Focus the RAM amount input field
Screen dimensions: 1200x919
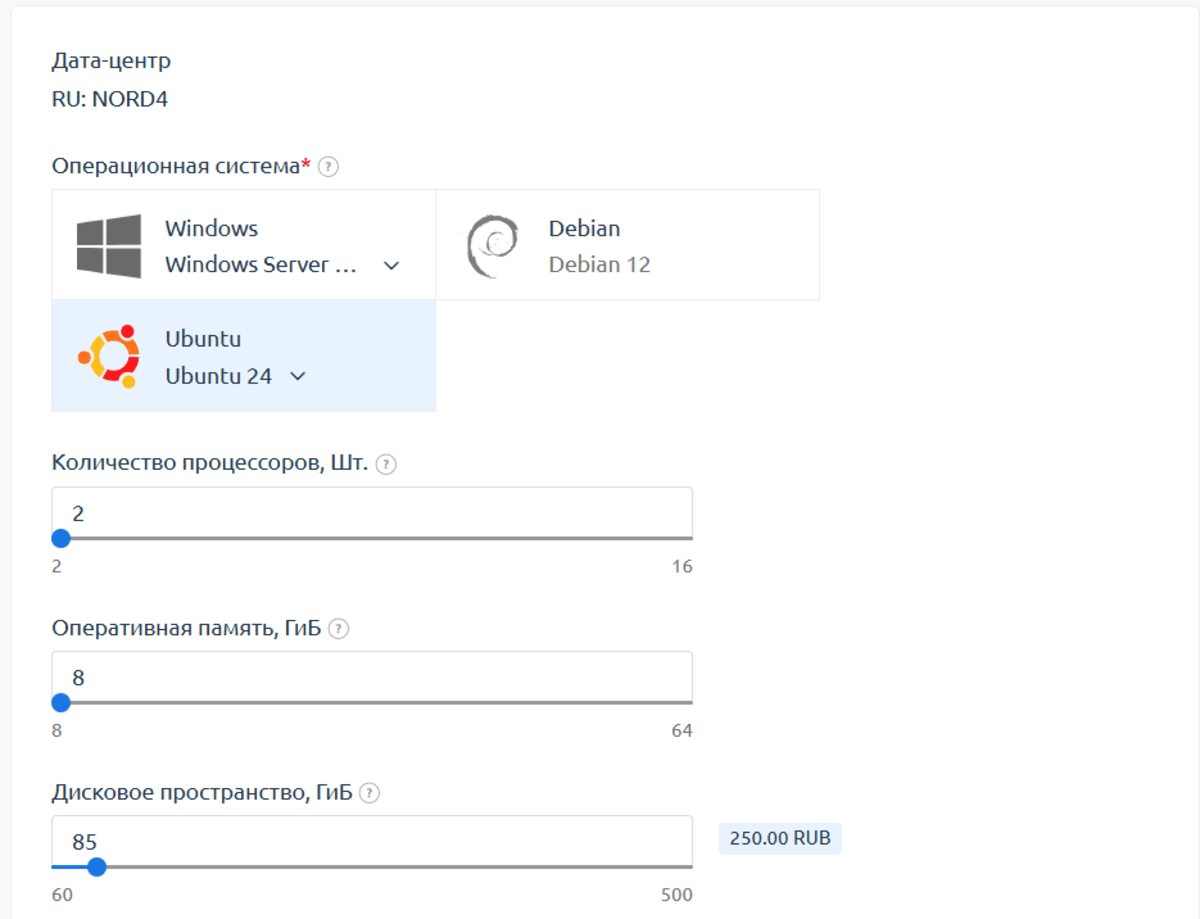371,677
